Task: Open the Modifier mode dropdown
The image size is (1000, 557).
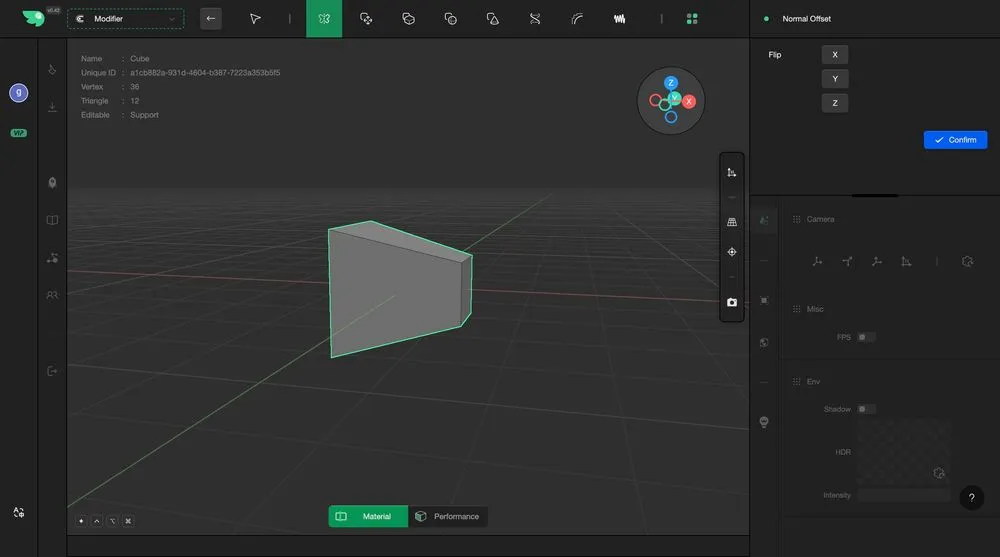Action: pyautogui.click(x=126, y=18)
